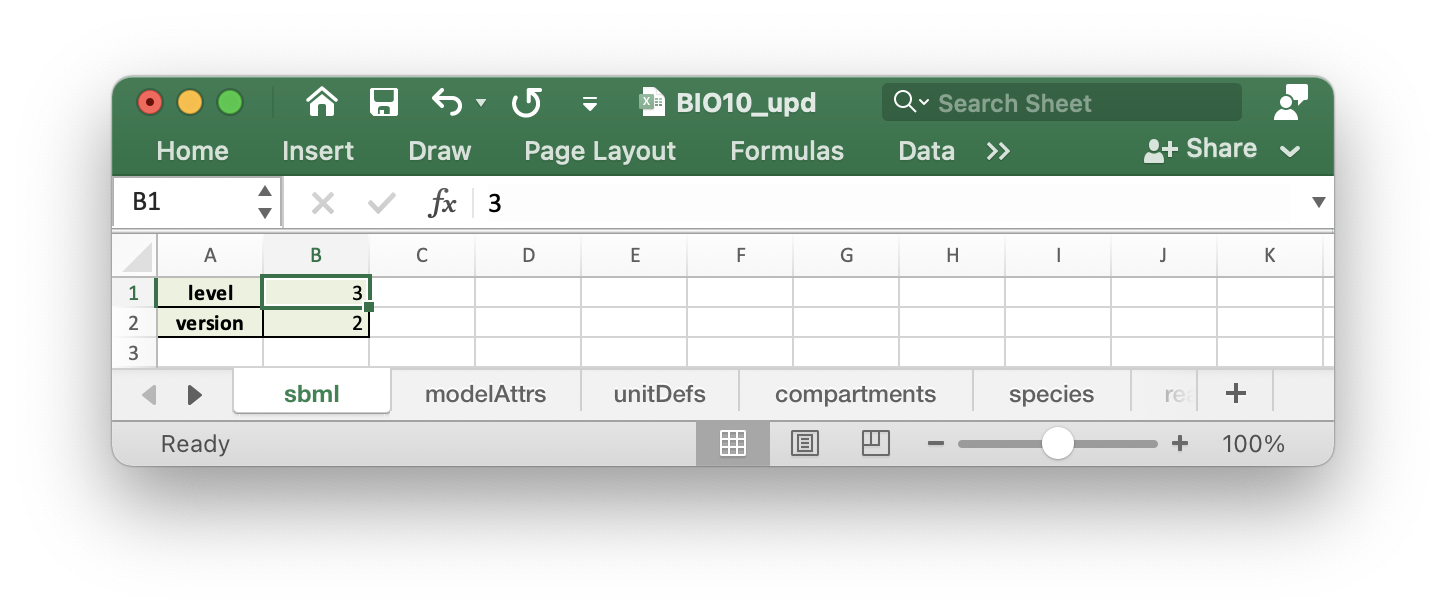Switch to Page Break Preview view icon

pos(875,443)
